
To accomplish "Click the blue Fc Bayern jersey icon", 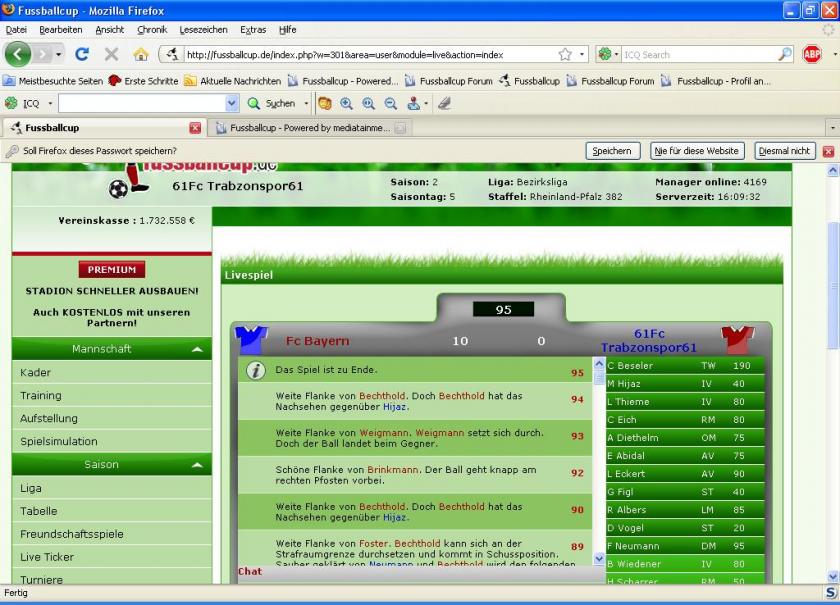I will (251, 340).
